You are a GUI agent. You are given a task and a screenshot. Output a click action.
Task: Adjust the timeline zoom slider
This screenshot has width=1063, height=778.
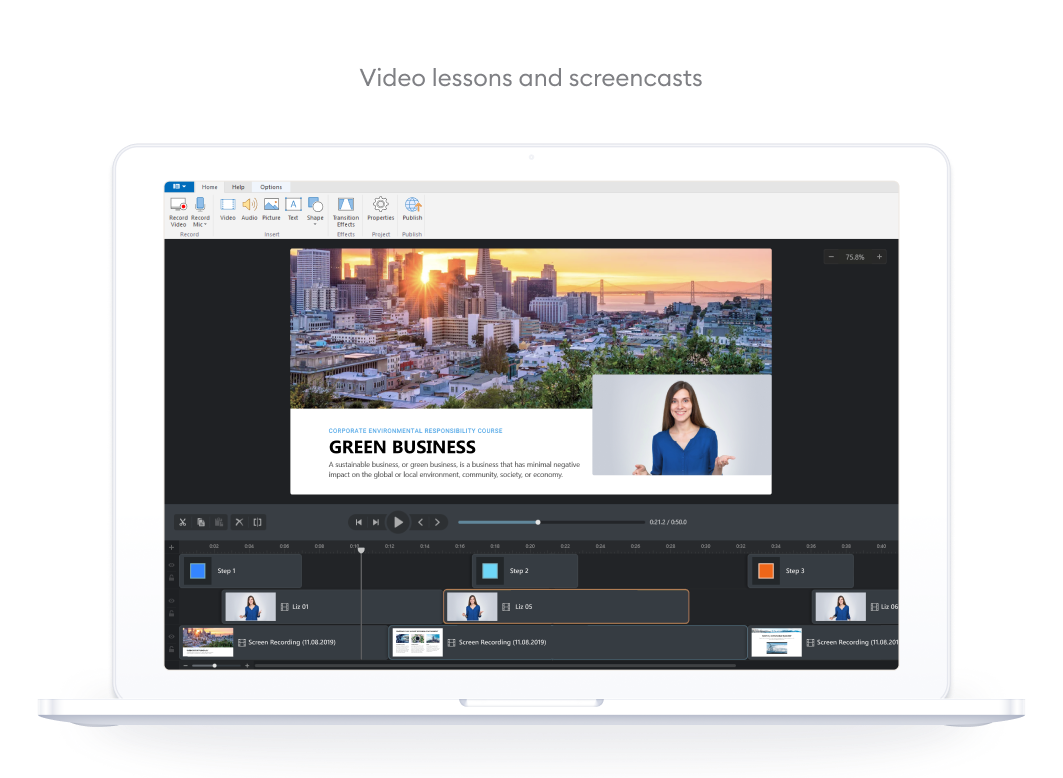tap(214, 666)
